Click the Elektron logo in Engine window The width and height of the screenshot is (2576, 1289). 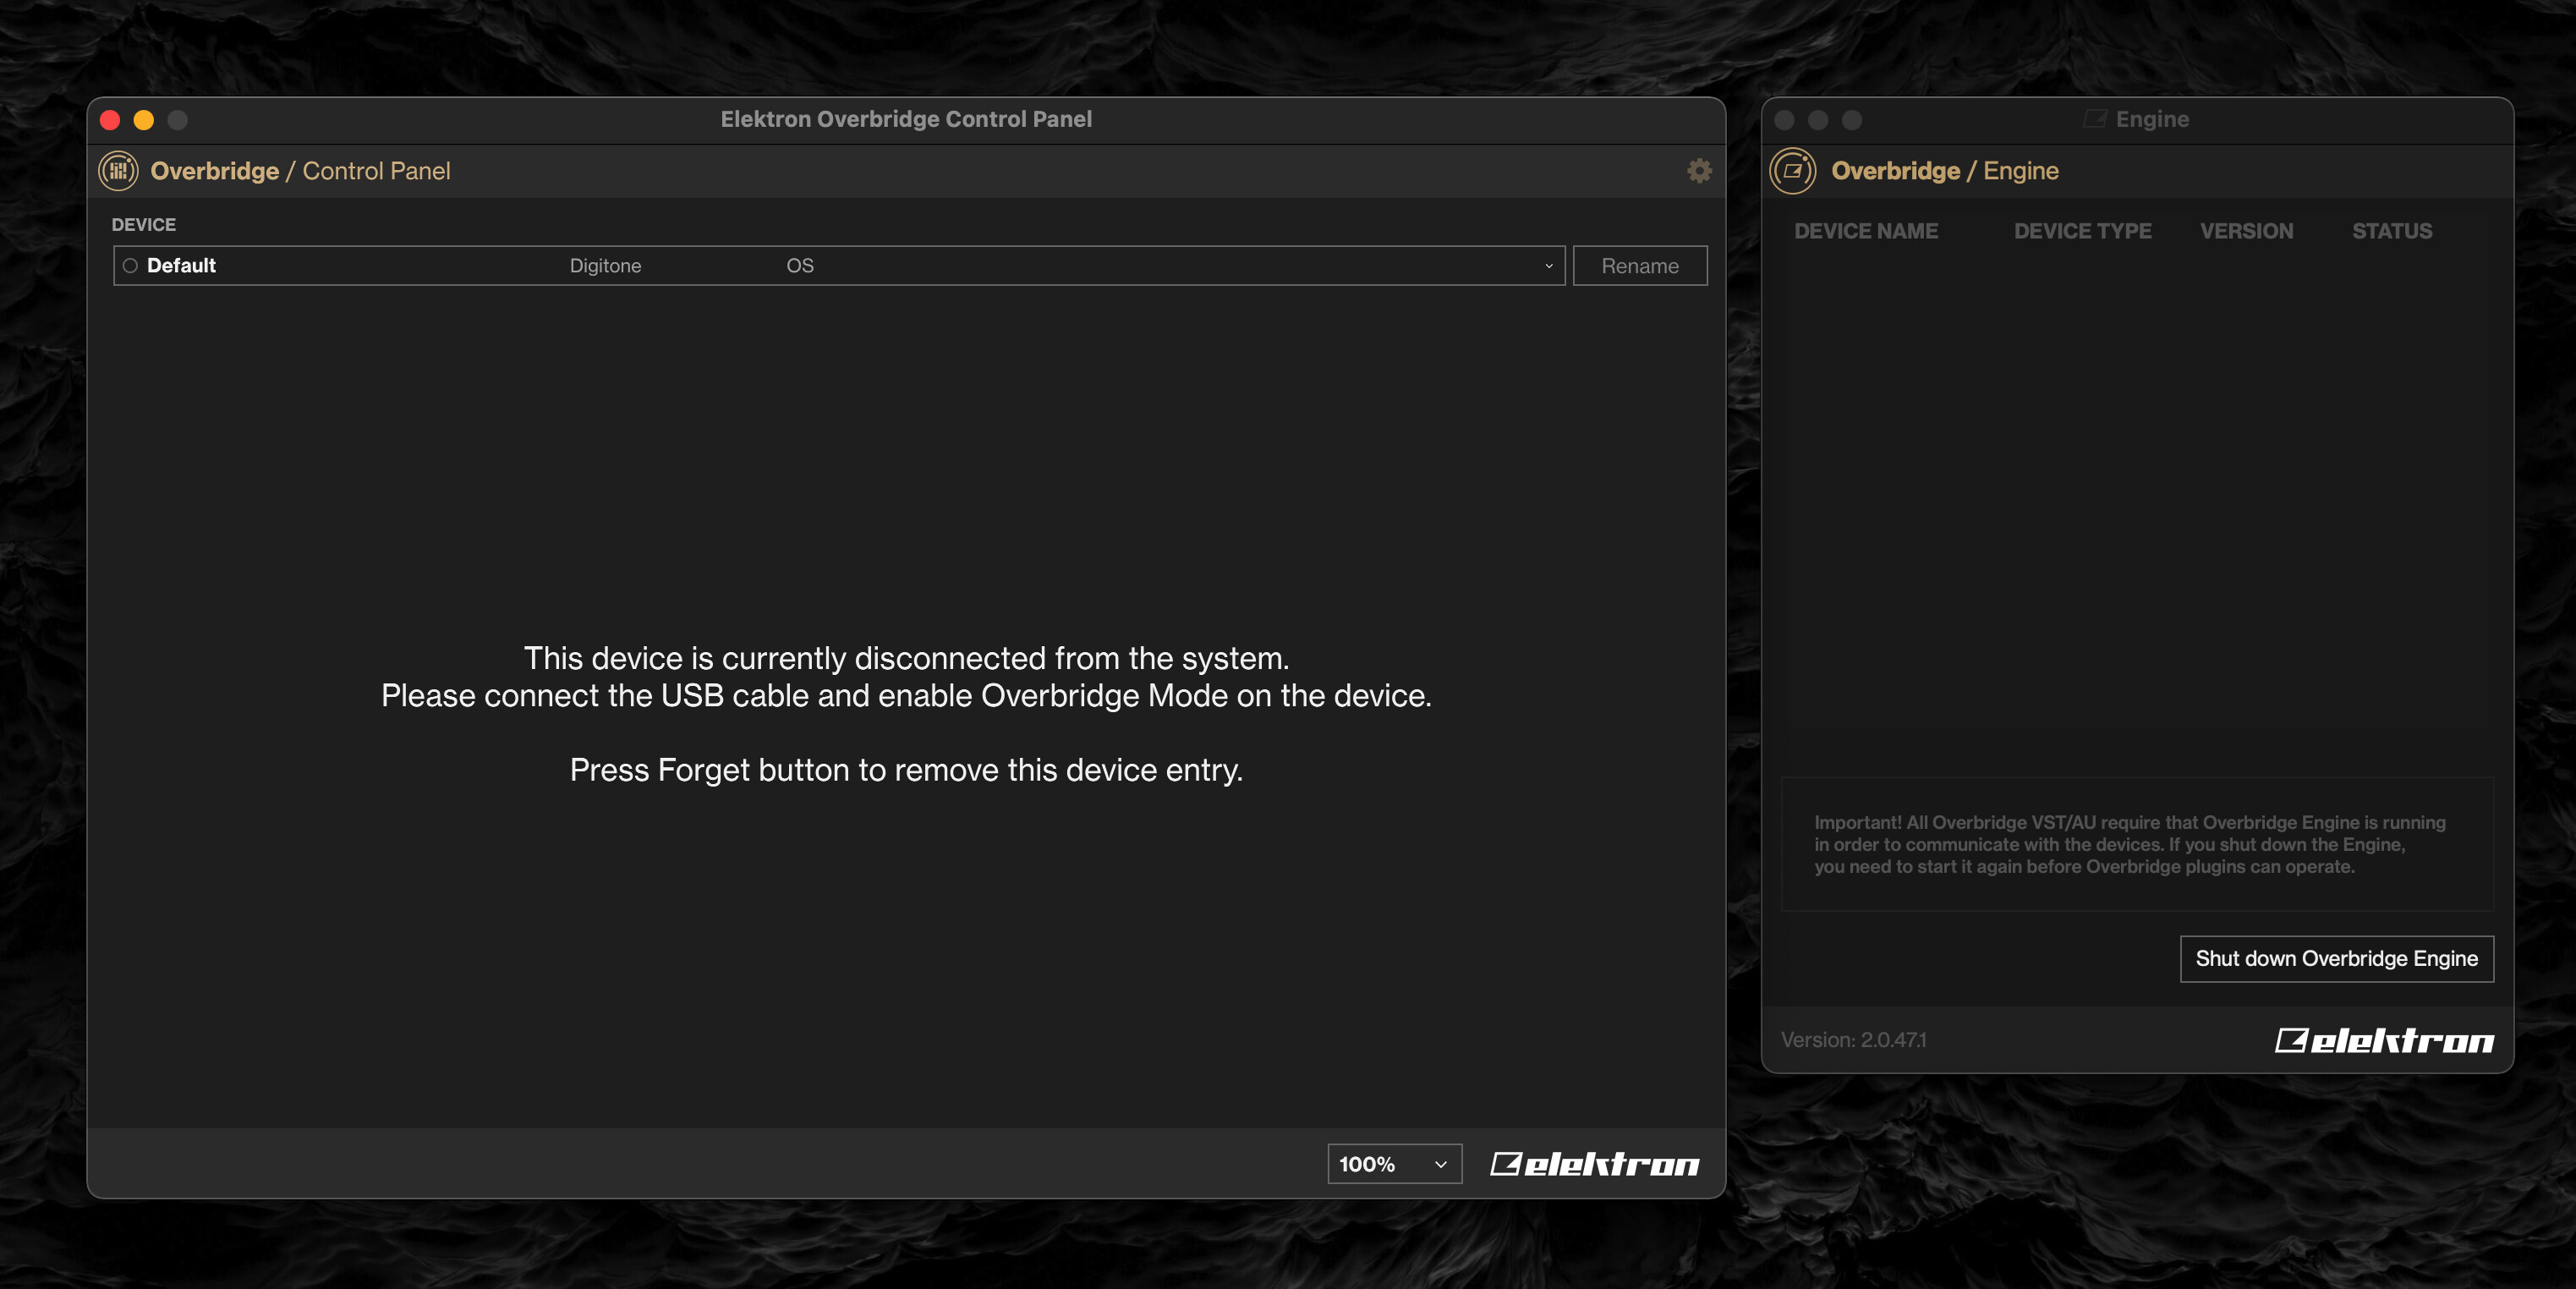click(x=2384, y=1041)
